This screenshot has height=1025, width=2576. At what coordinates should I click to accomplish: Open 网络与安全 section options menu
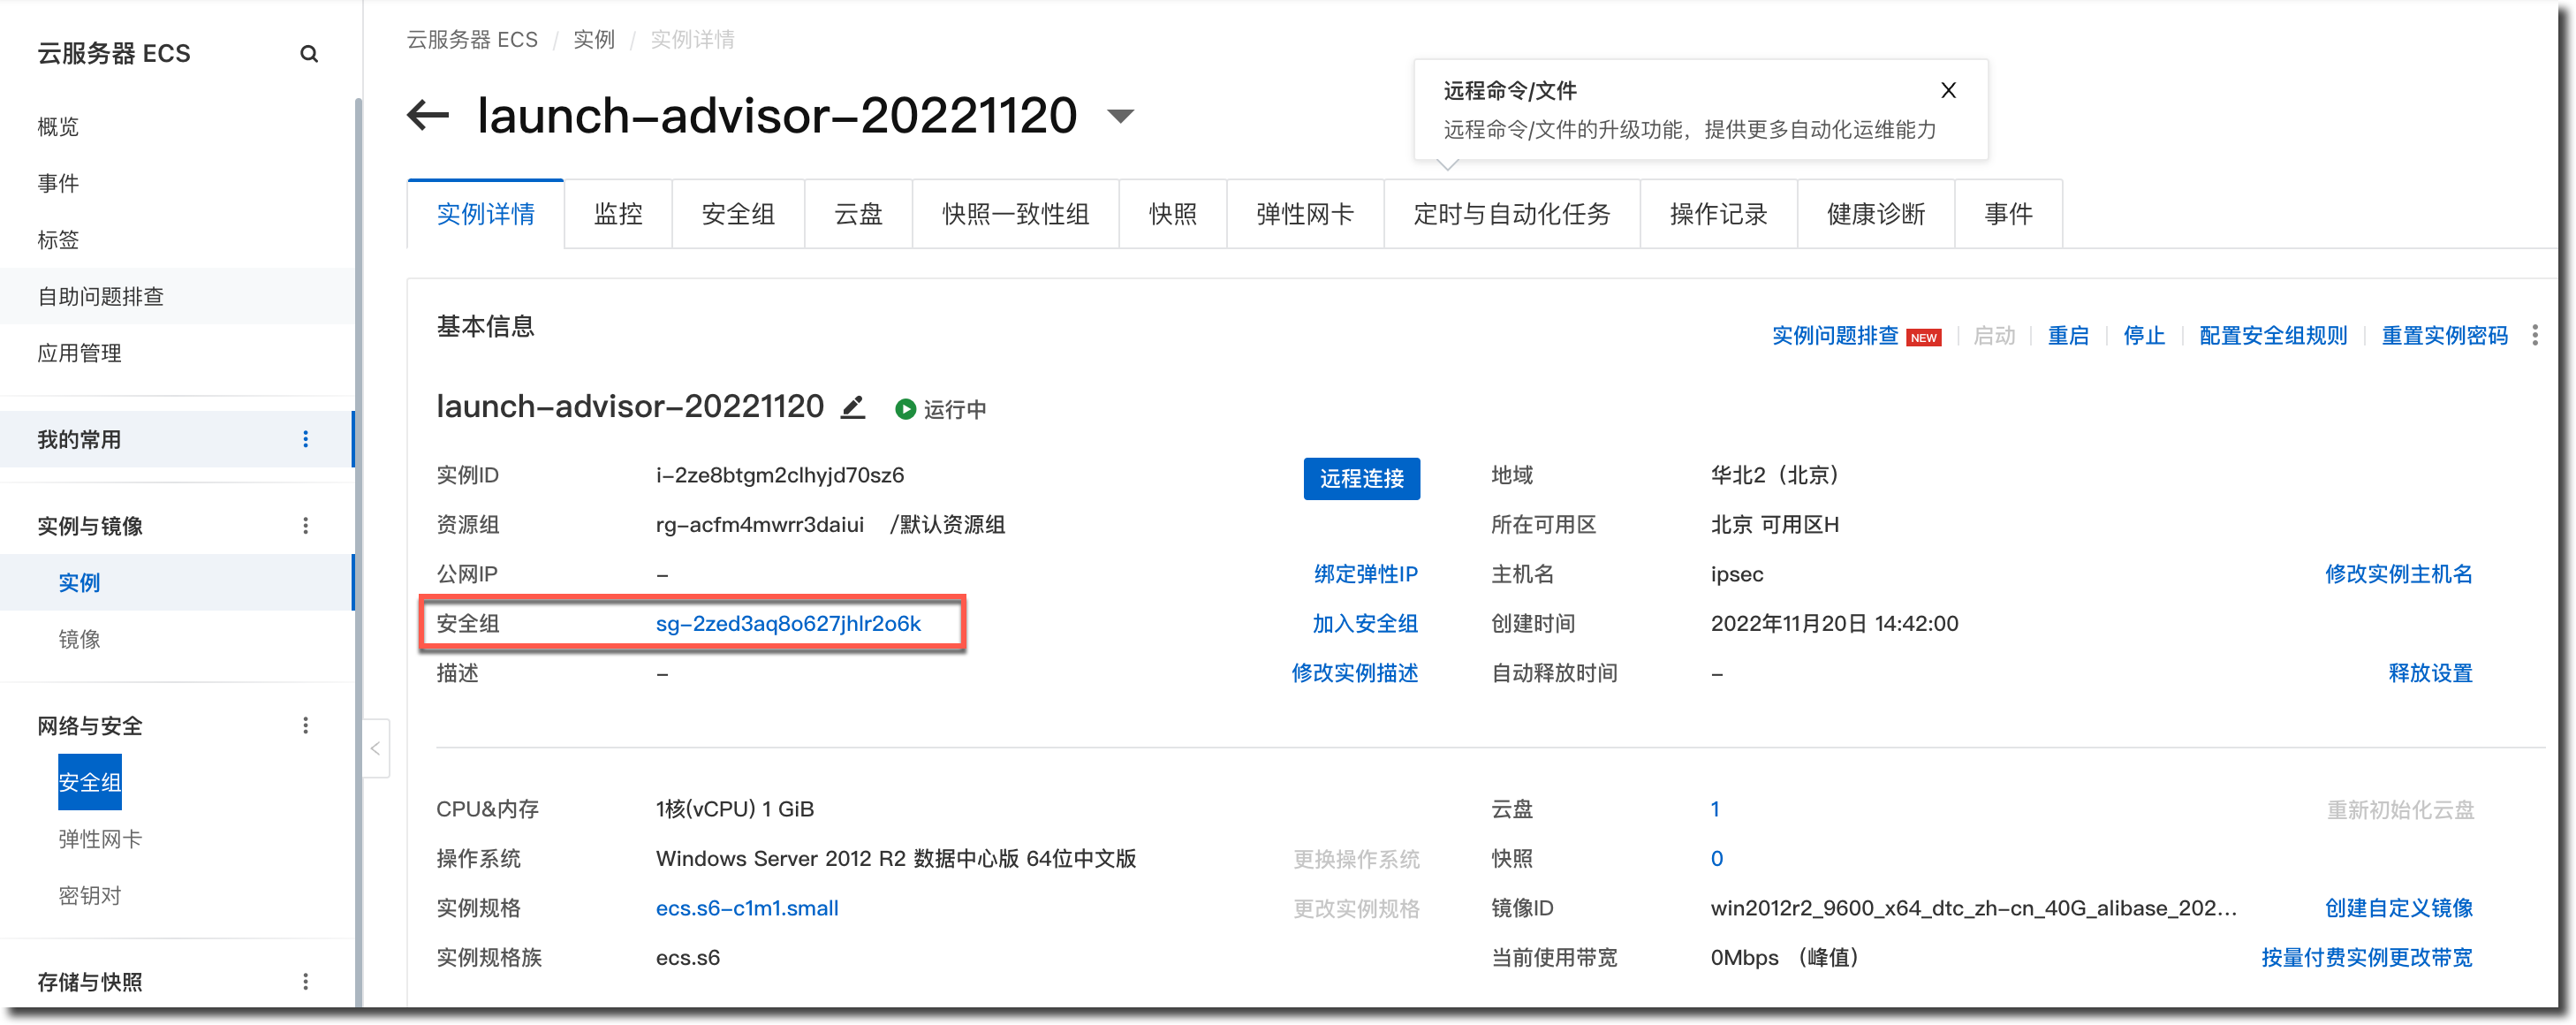tap(306, 725)
